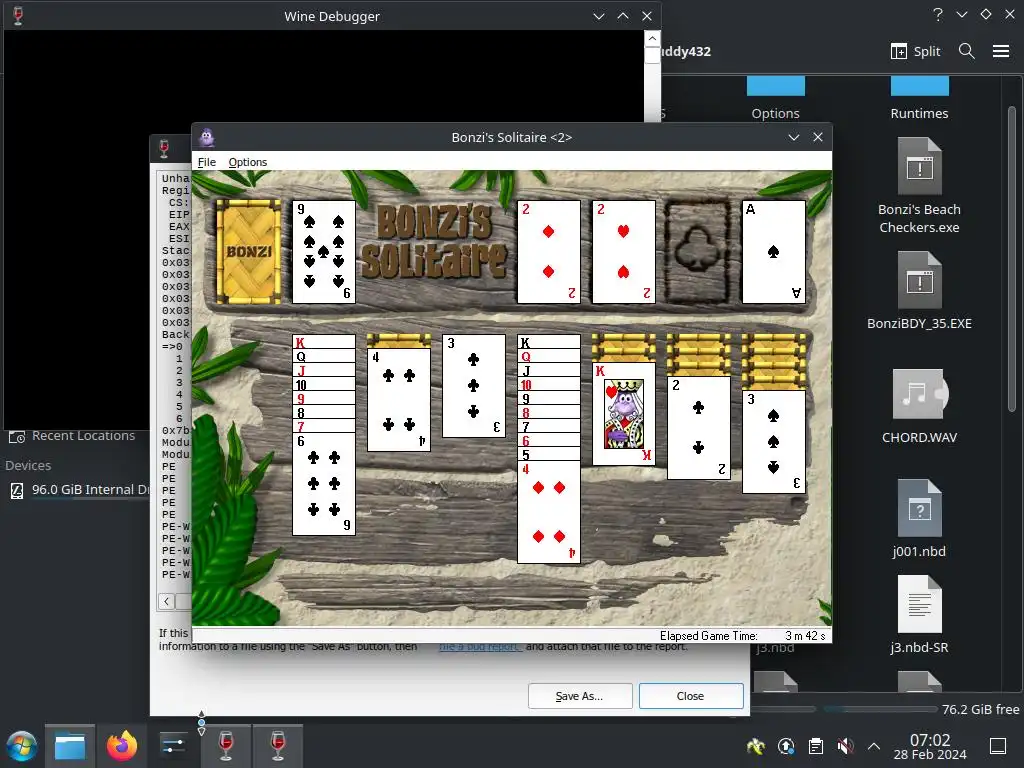1024x768 pixels.
Task: Click Close in Wine crash dialog
Action: coord(691,696)
